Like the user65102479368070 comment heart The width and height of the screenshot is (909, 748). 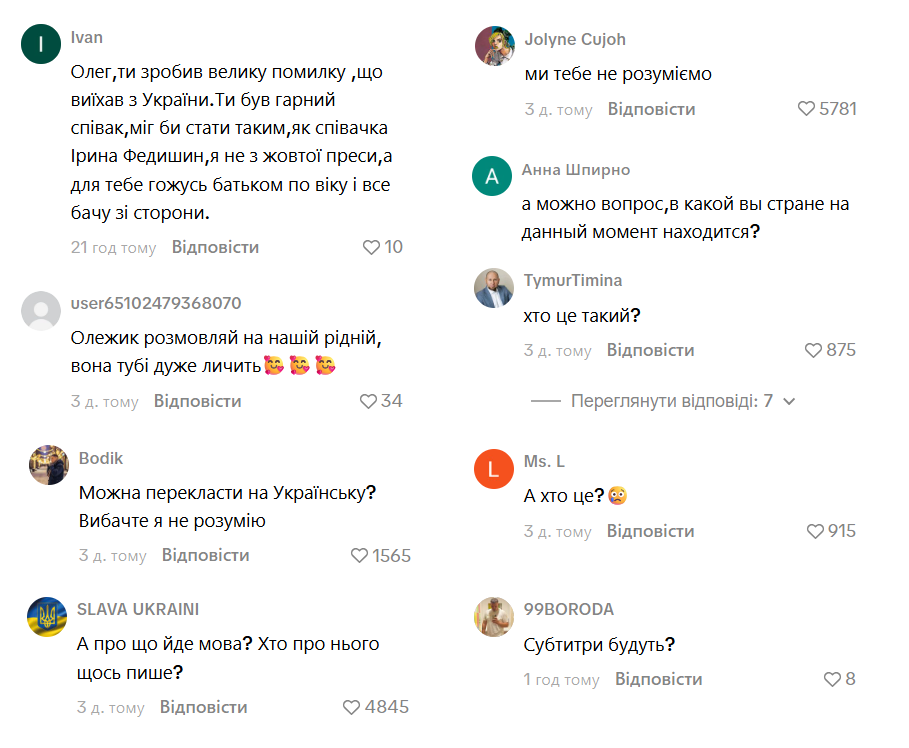pos(369,401)
